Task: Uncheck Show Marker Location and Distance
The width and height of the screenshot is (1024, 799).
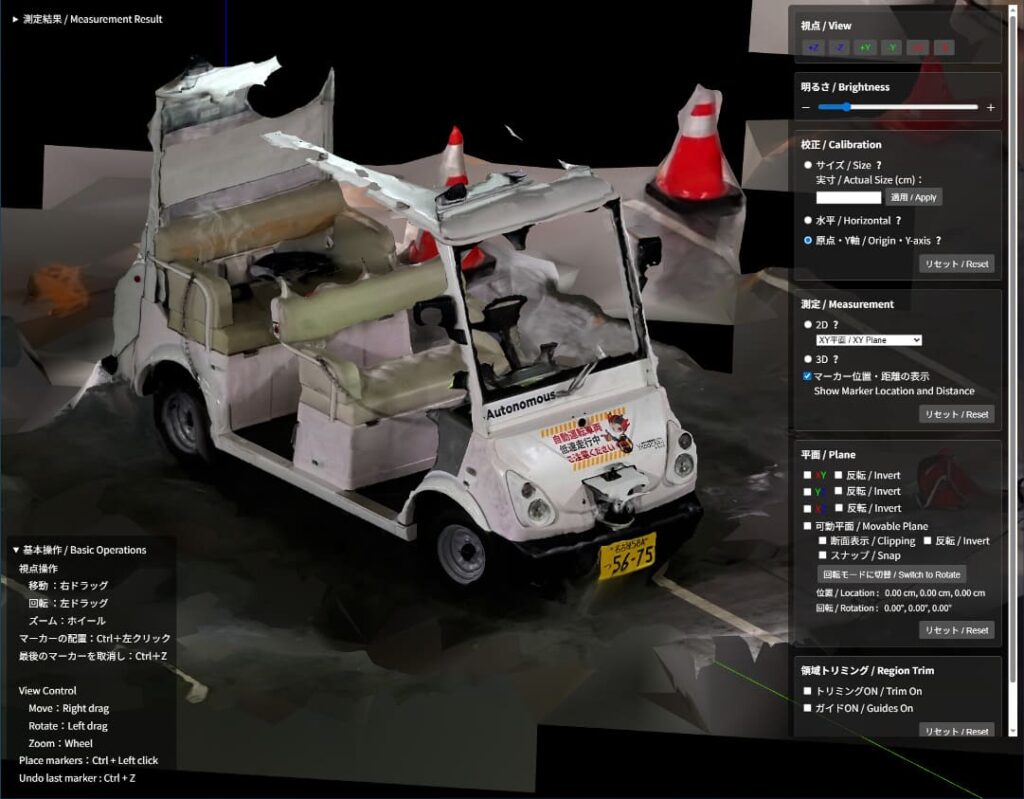Action: click(x=808, y=376)
